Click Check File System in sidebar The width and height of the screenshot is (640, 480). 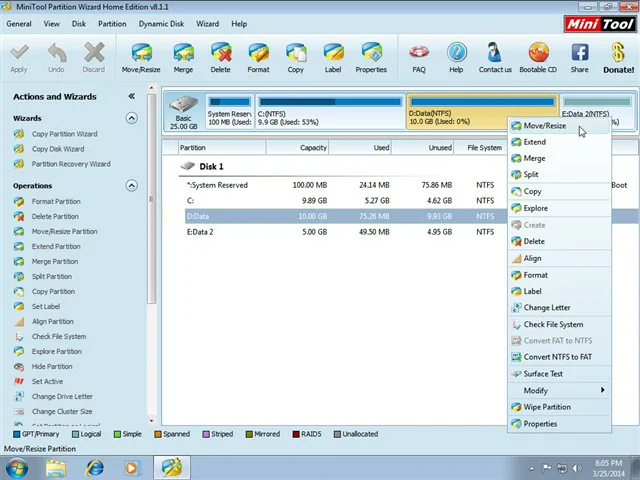pyautogui.click(x=58, y=337)
